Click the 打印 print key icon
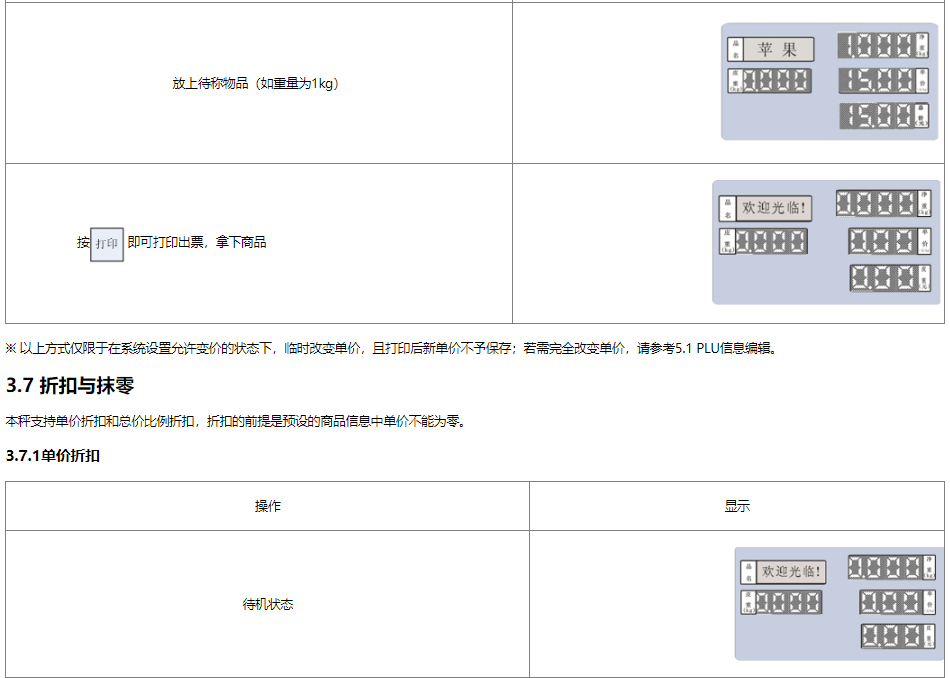Image resolution: width=950 pixels, height=678 pixels. (x=107, y=243)
